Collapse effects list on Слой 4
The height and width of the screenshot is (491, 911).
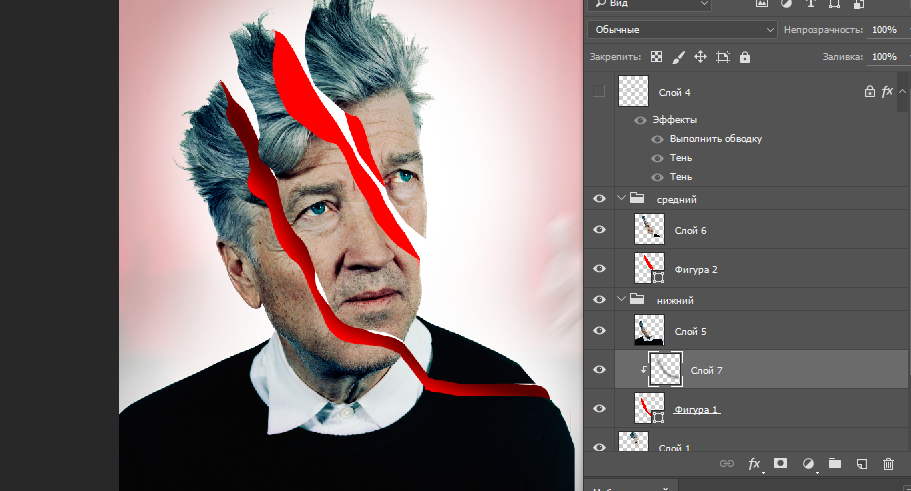902,91
